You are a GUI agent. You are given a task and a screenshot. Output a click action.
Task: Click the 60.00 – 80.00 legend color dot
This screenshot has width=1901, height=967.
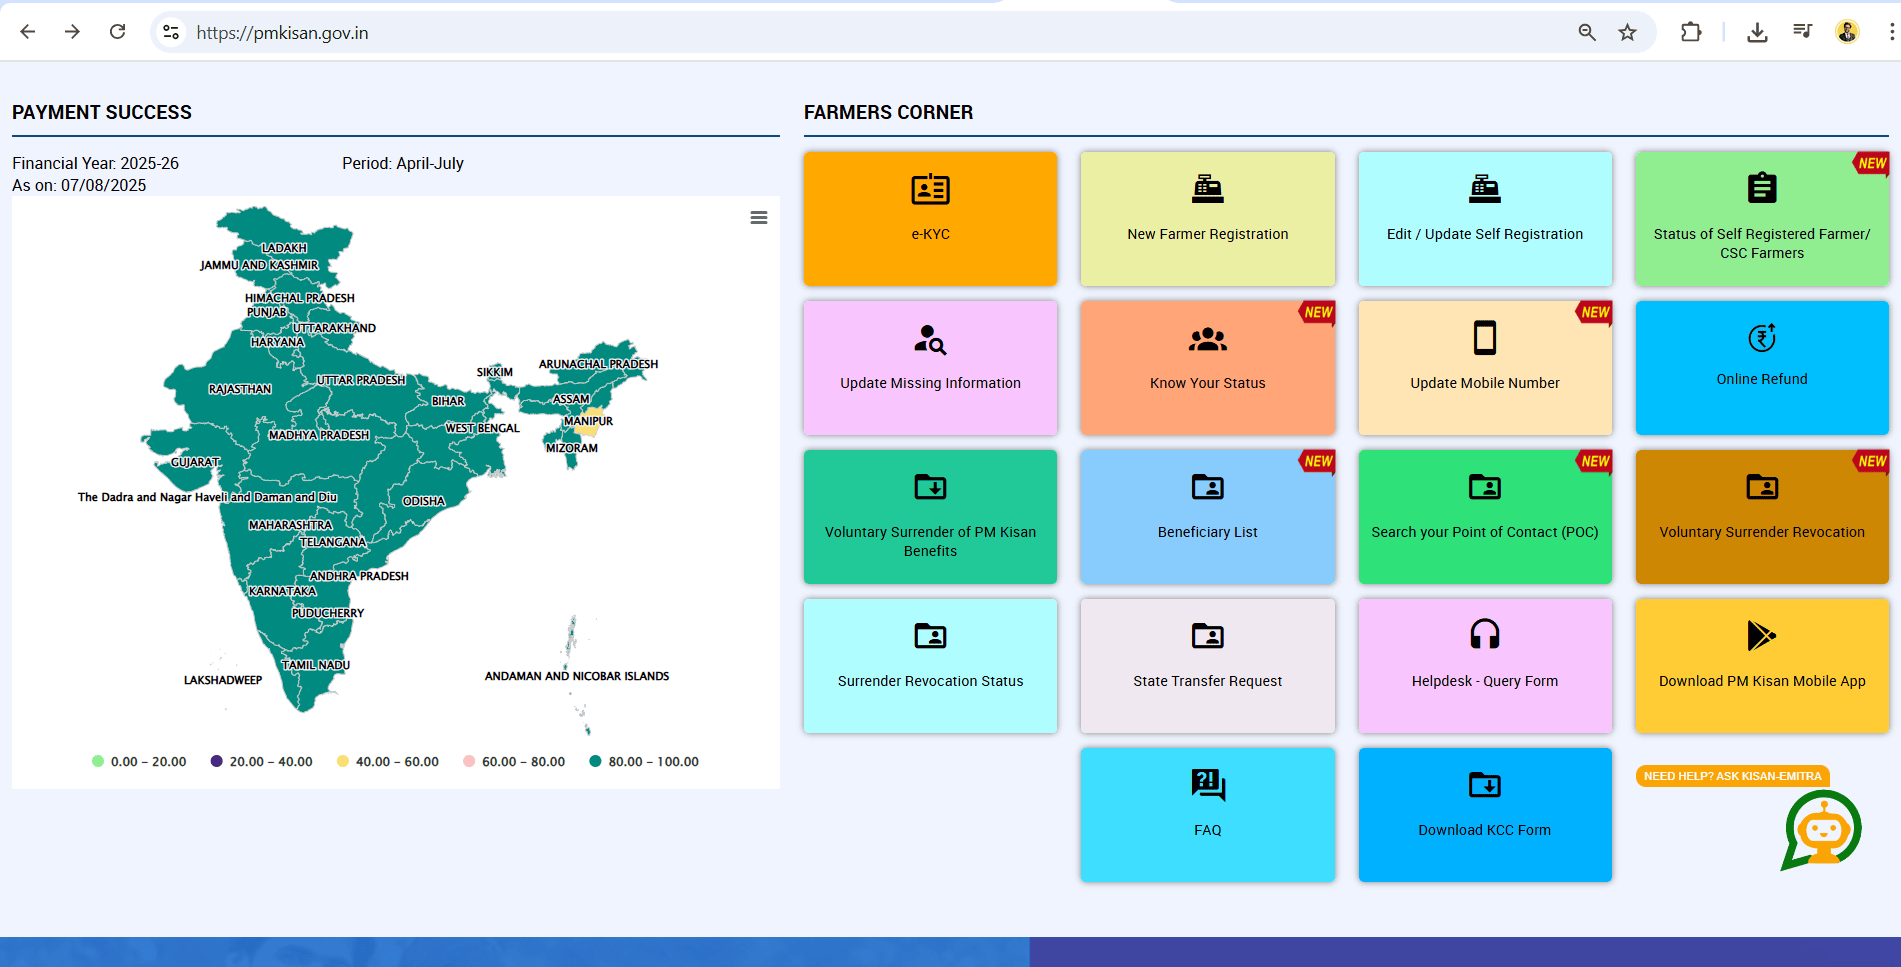(469, 762)
